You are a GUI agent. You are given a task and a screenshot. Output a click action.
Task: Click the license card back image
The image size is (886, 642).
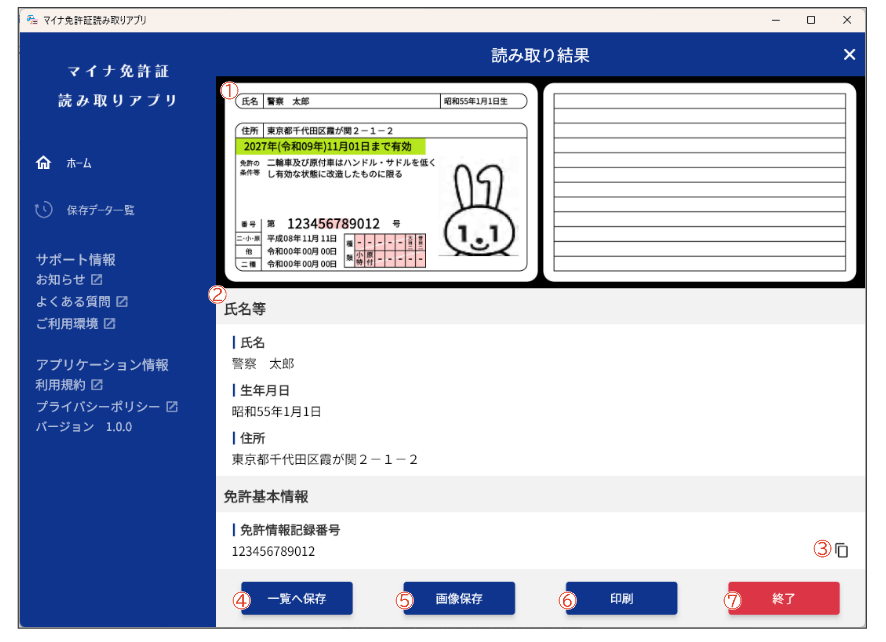[699, 182]
